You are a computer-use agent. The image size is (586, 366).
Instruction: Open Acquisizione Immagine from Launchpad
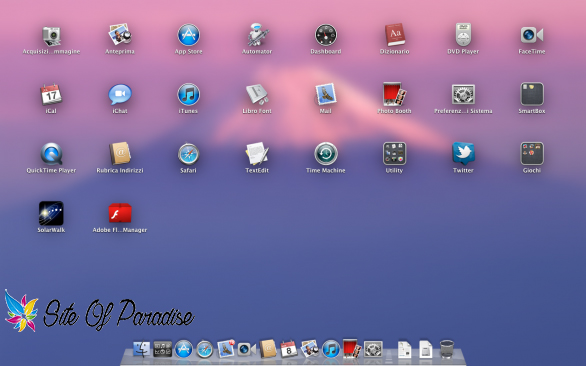pos(51,36)
